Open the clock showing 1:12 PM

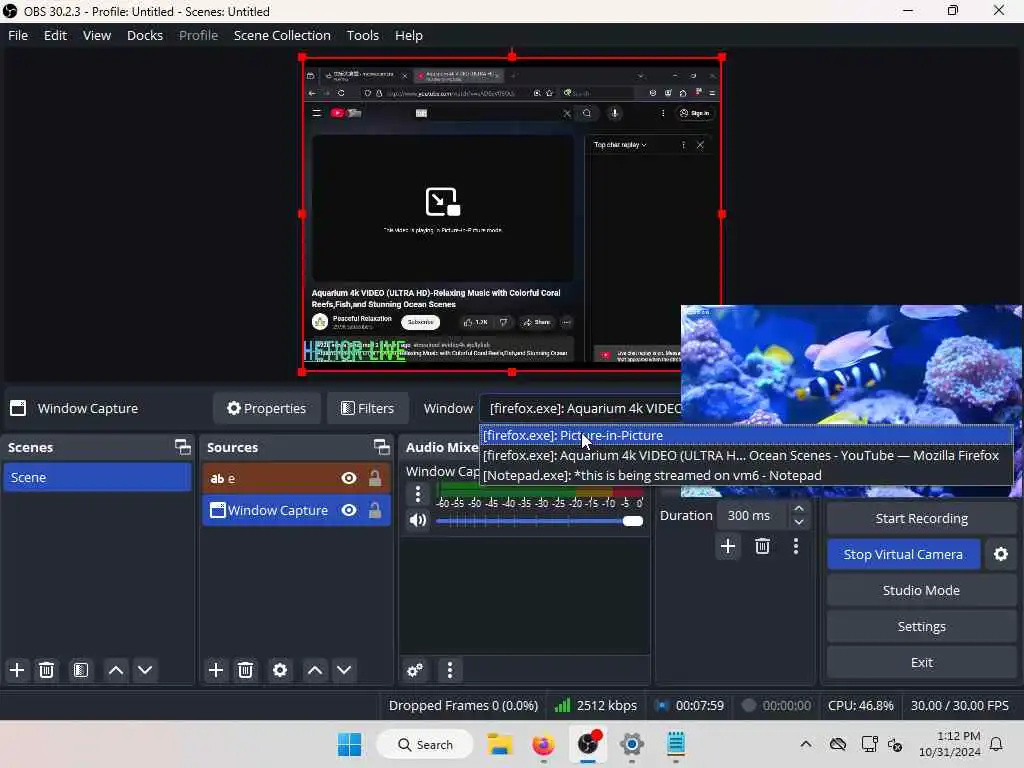point(949,744)
